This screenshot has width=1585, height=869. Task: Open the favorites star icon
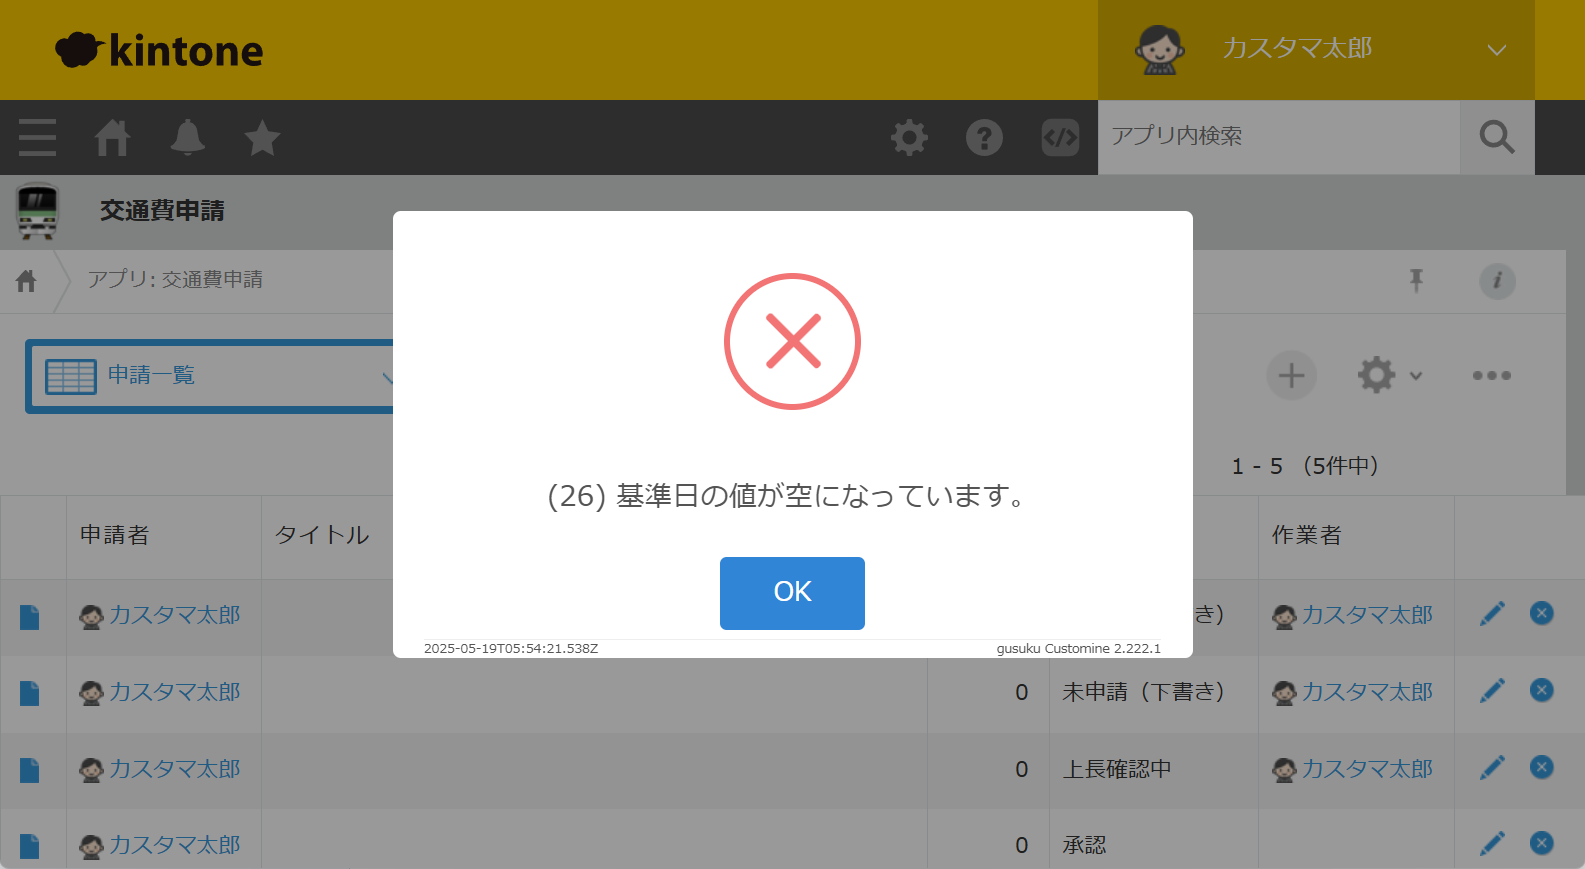[262, 137]
